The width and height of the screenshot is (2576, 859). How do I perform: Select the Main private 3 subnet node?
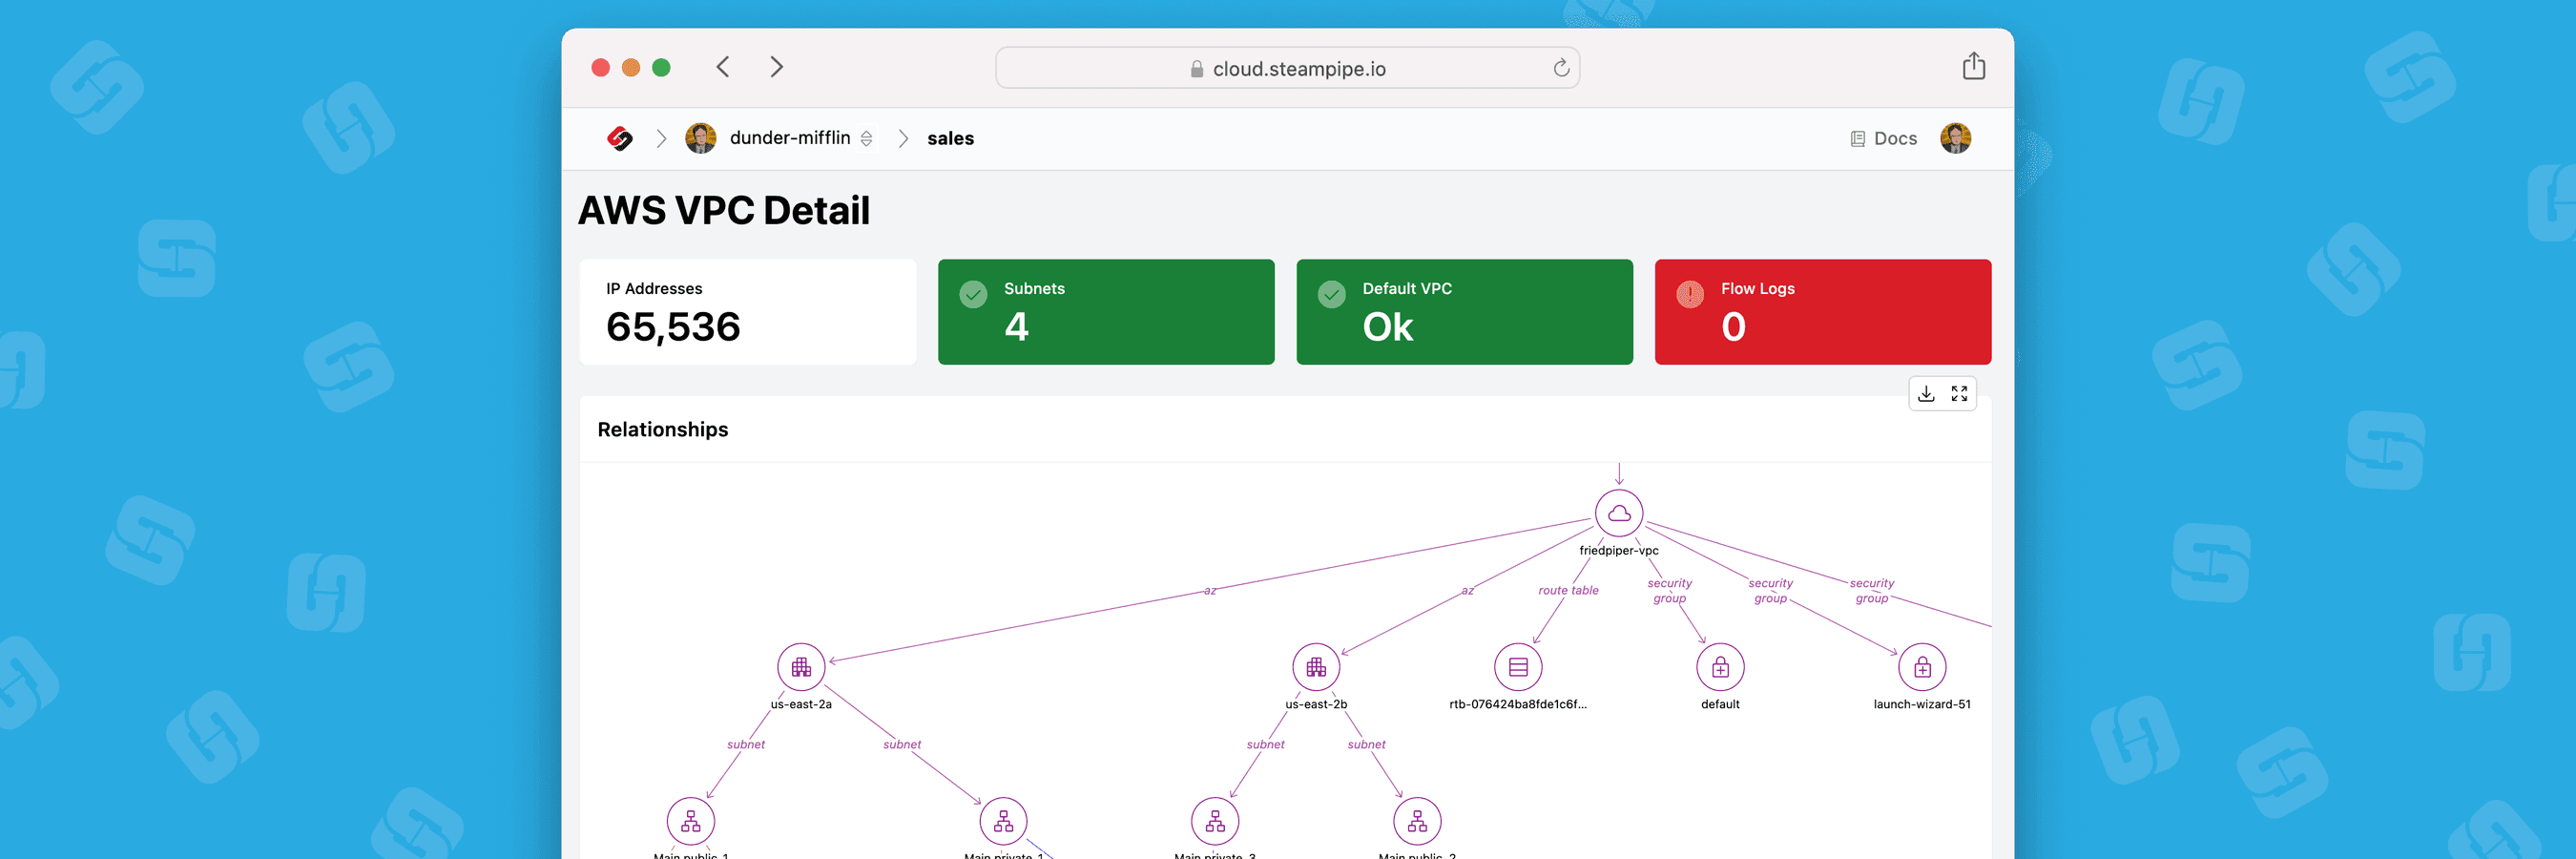point(1215,821)
